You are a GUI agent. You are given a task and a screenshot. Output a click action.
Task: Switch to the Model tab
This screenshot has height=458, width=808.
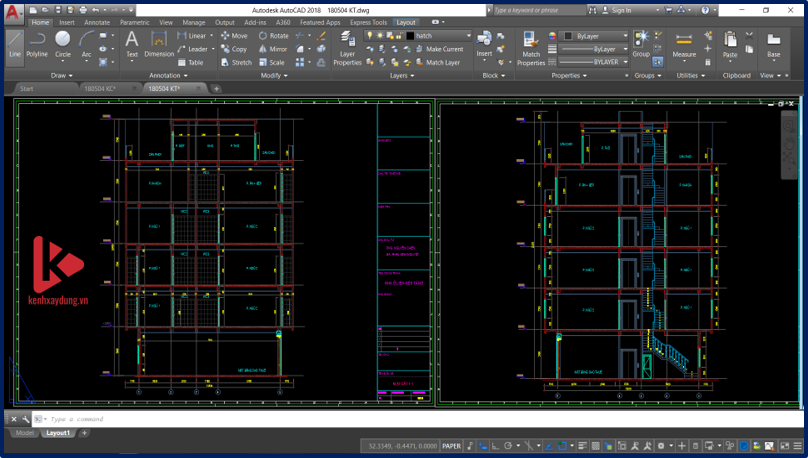pos(24,433)
